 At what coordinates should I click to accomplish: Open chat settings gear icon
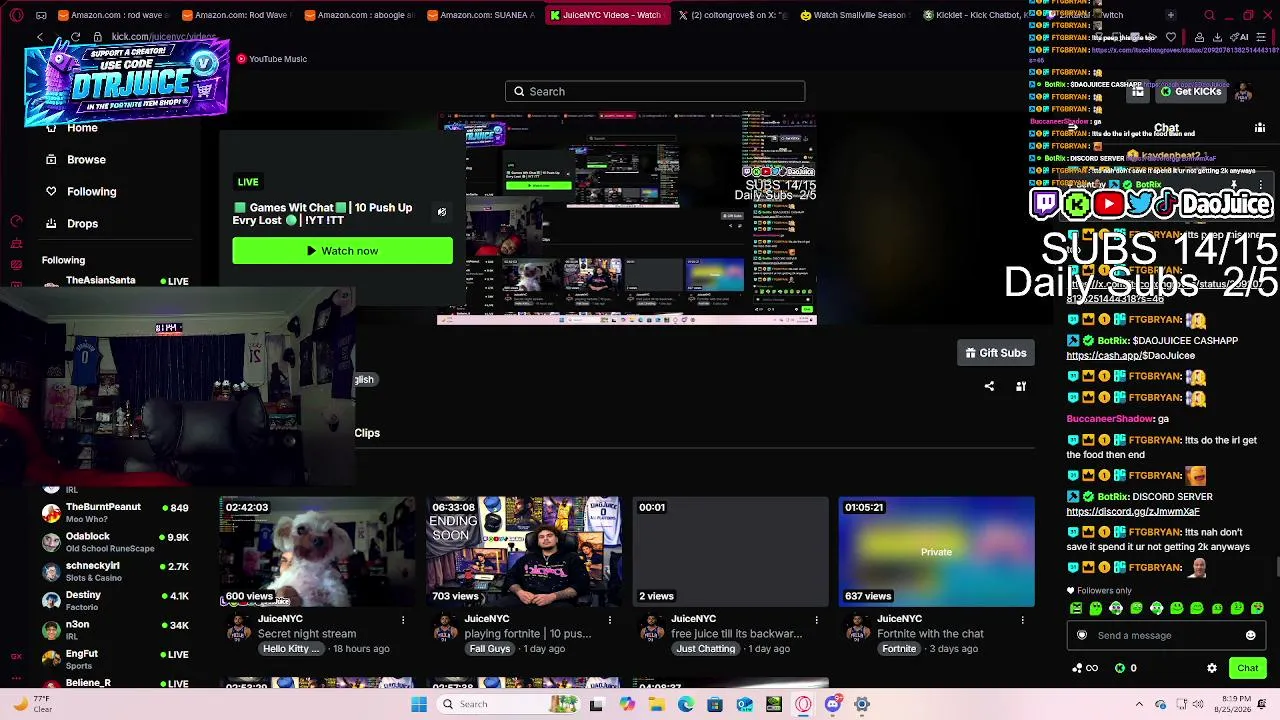1212,668
